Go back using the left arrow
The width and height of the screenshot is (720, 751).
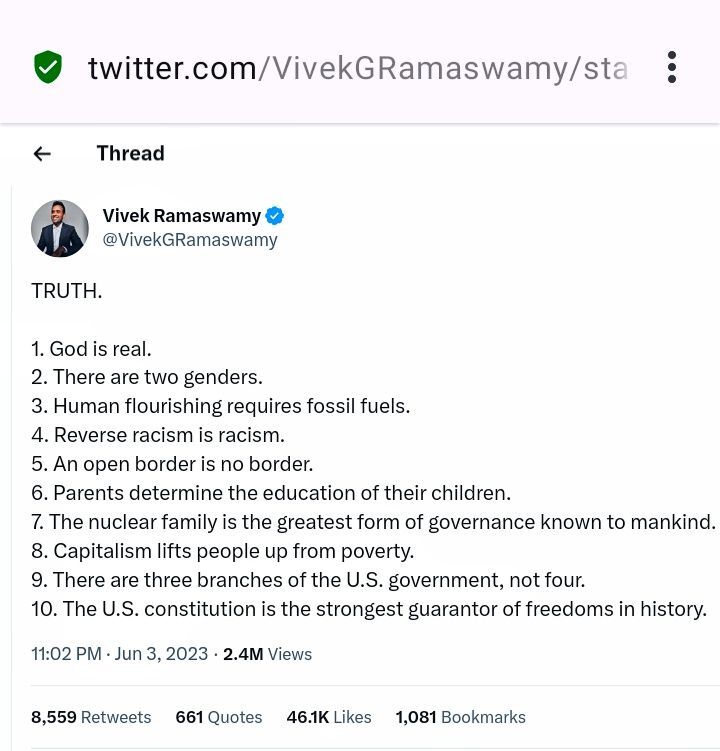42,153
